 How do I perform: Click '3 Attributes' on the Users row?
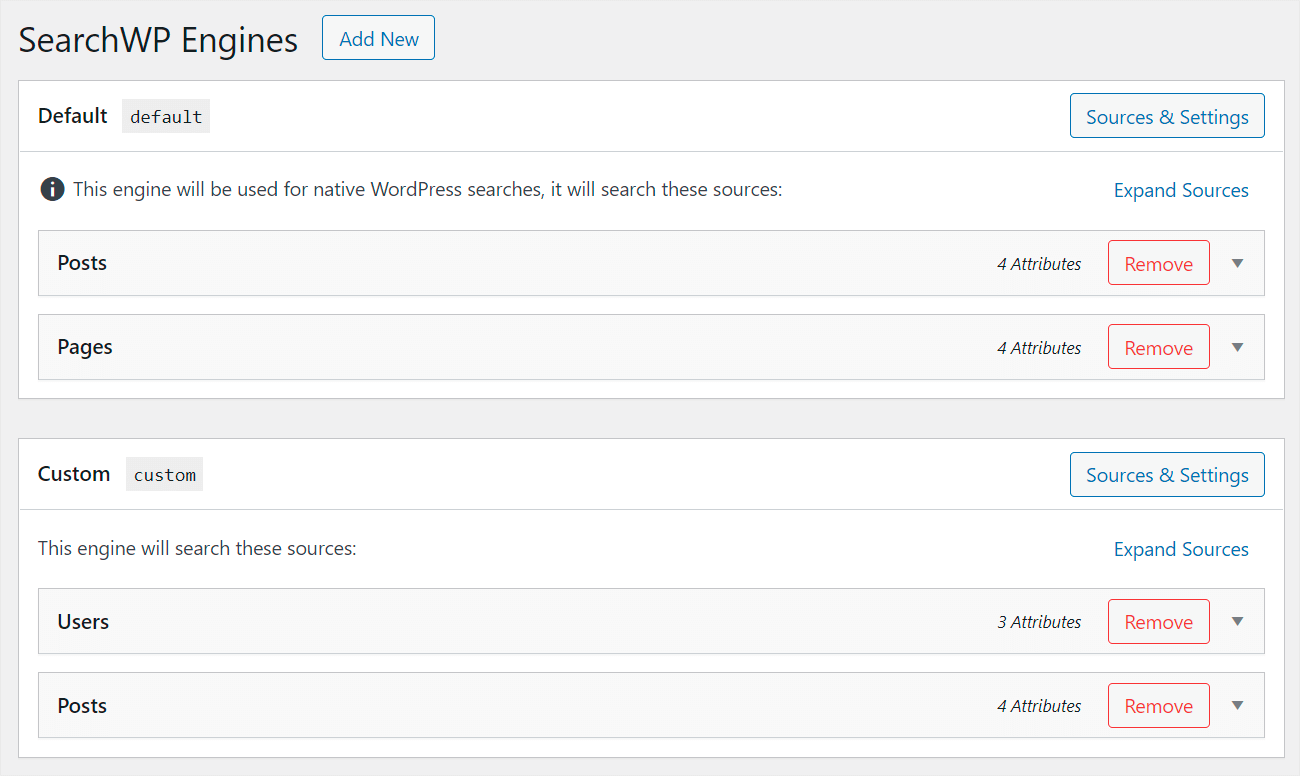tap(1039, 621)
